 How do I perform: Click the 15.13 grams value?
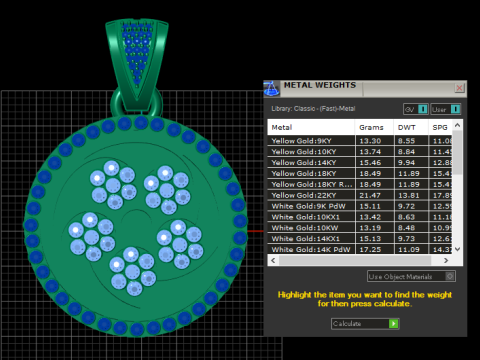pyautogui.click(x=370, y=239)
